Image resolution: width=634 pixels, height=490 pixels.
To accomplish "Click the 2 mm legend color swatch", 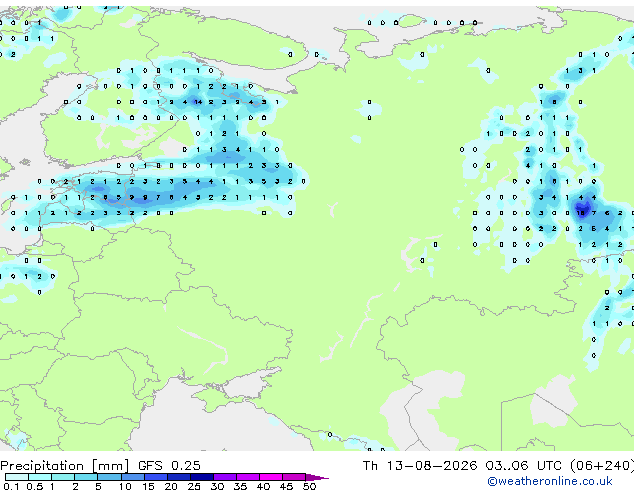I will (x=86, y=477).
